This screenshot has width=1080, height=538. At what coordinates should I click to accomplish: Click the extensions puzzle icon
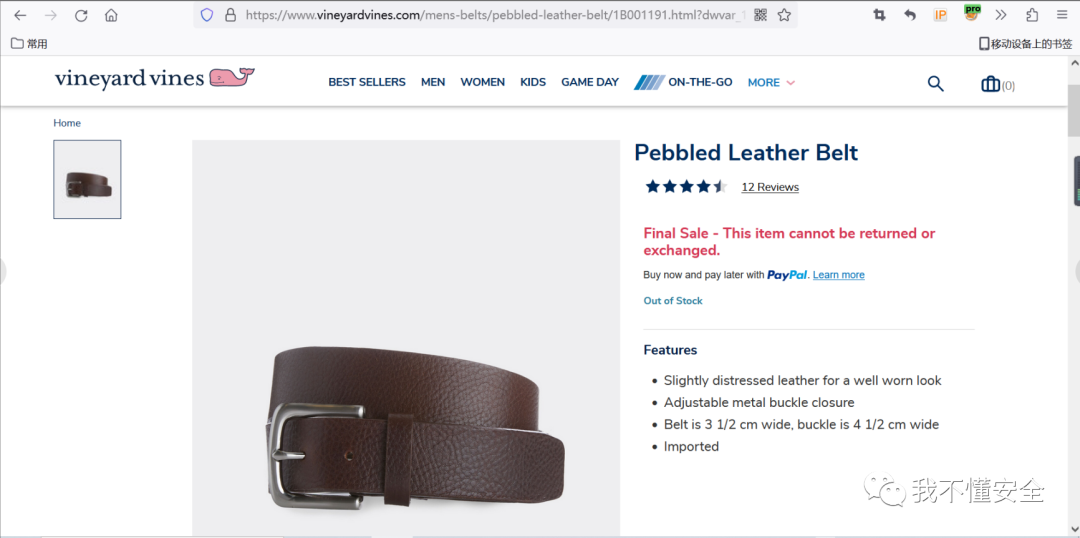pyautogui.click(x=1032, y=15)
